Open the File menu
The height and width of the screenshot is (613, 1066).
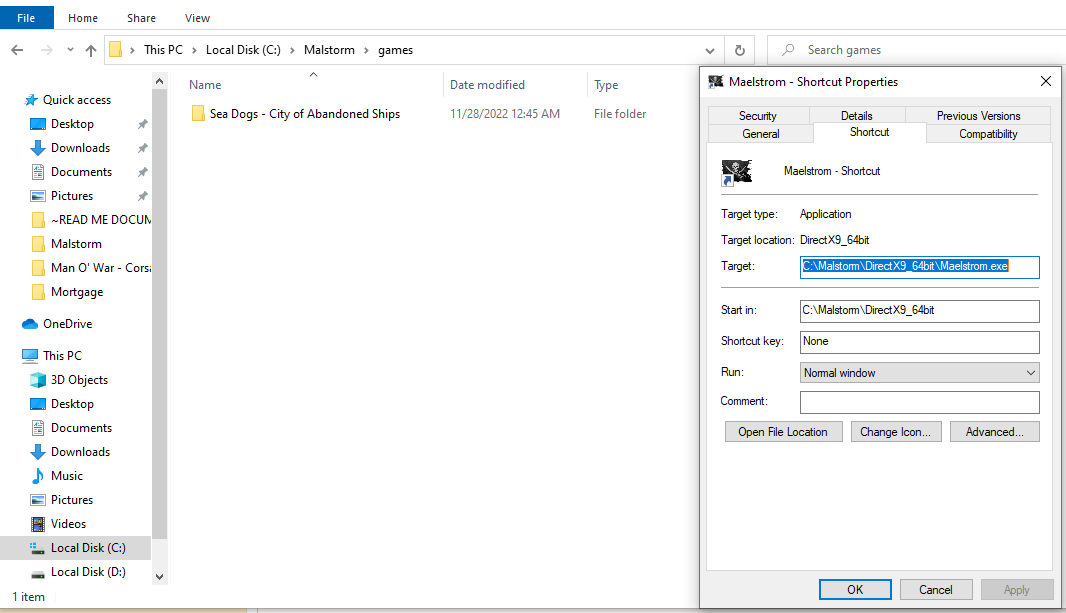[x=27, y=18]
